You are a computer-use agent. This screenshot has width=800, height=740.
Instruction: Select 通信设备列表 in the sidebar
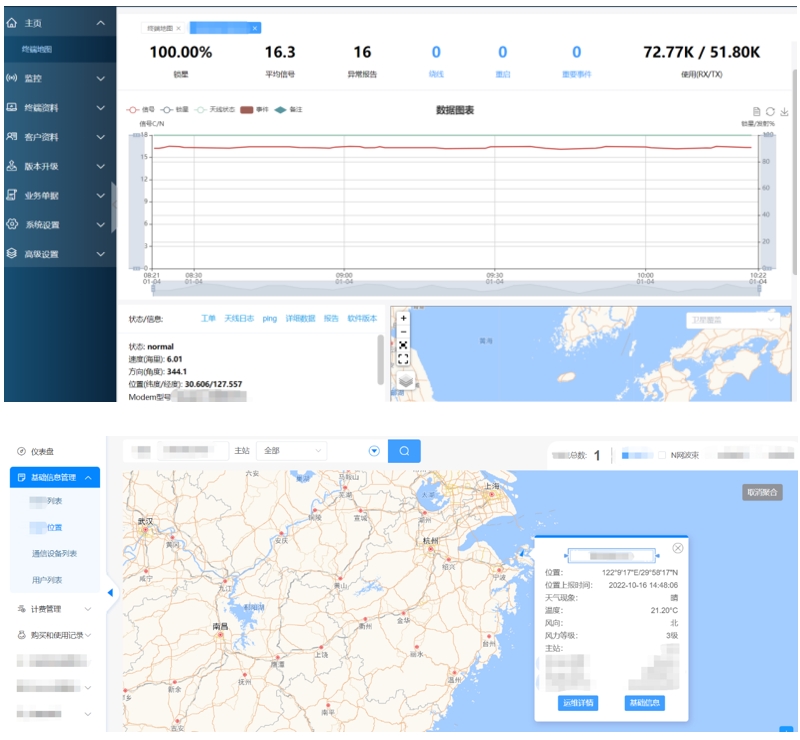(x=54, y=553)
